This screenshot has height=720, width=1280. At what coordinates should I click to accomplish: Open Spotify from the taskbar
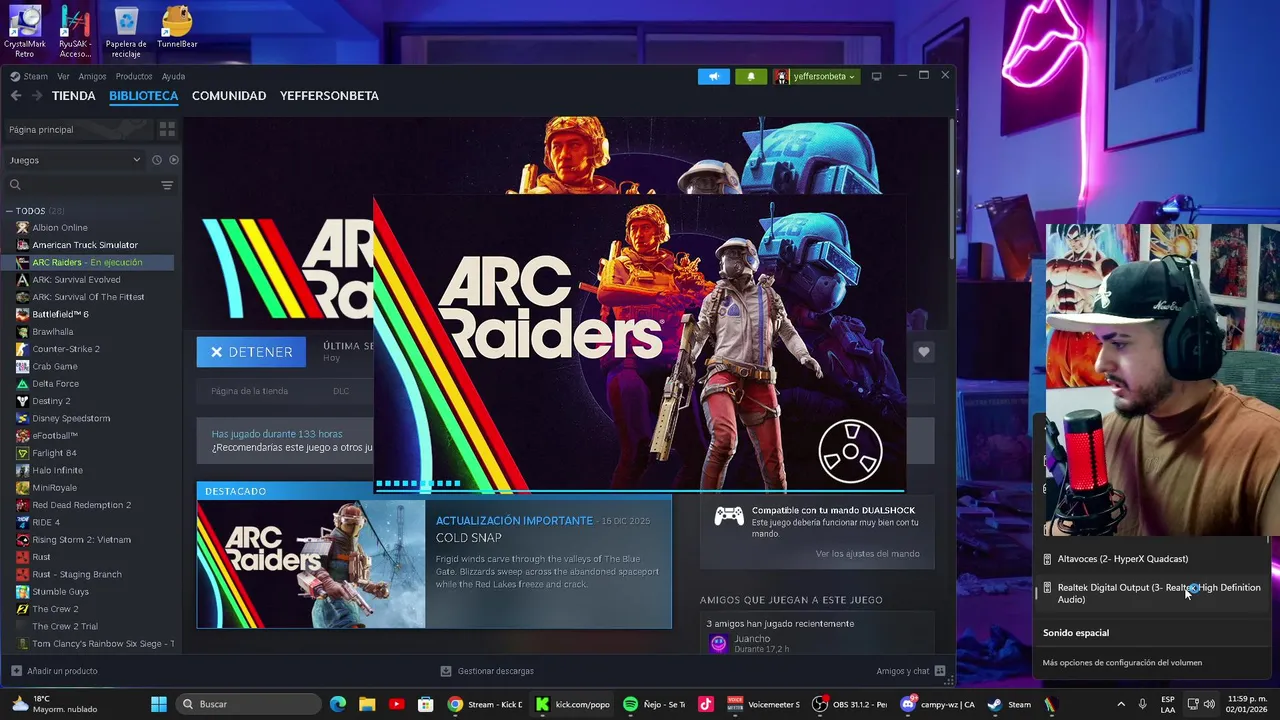(x=656, y=704)
